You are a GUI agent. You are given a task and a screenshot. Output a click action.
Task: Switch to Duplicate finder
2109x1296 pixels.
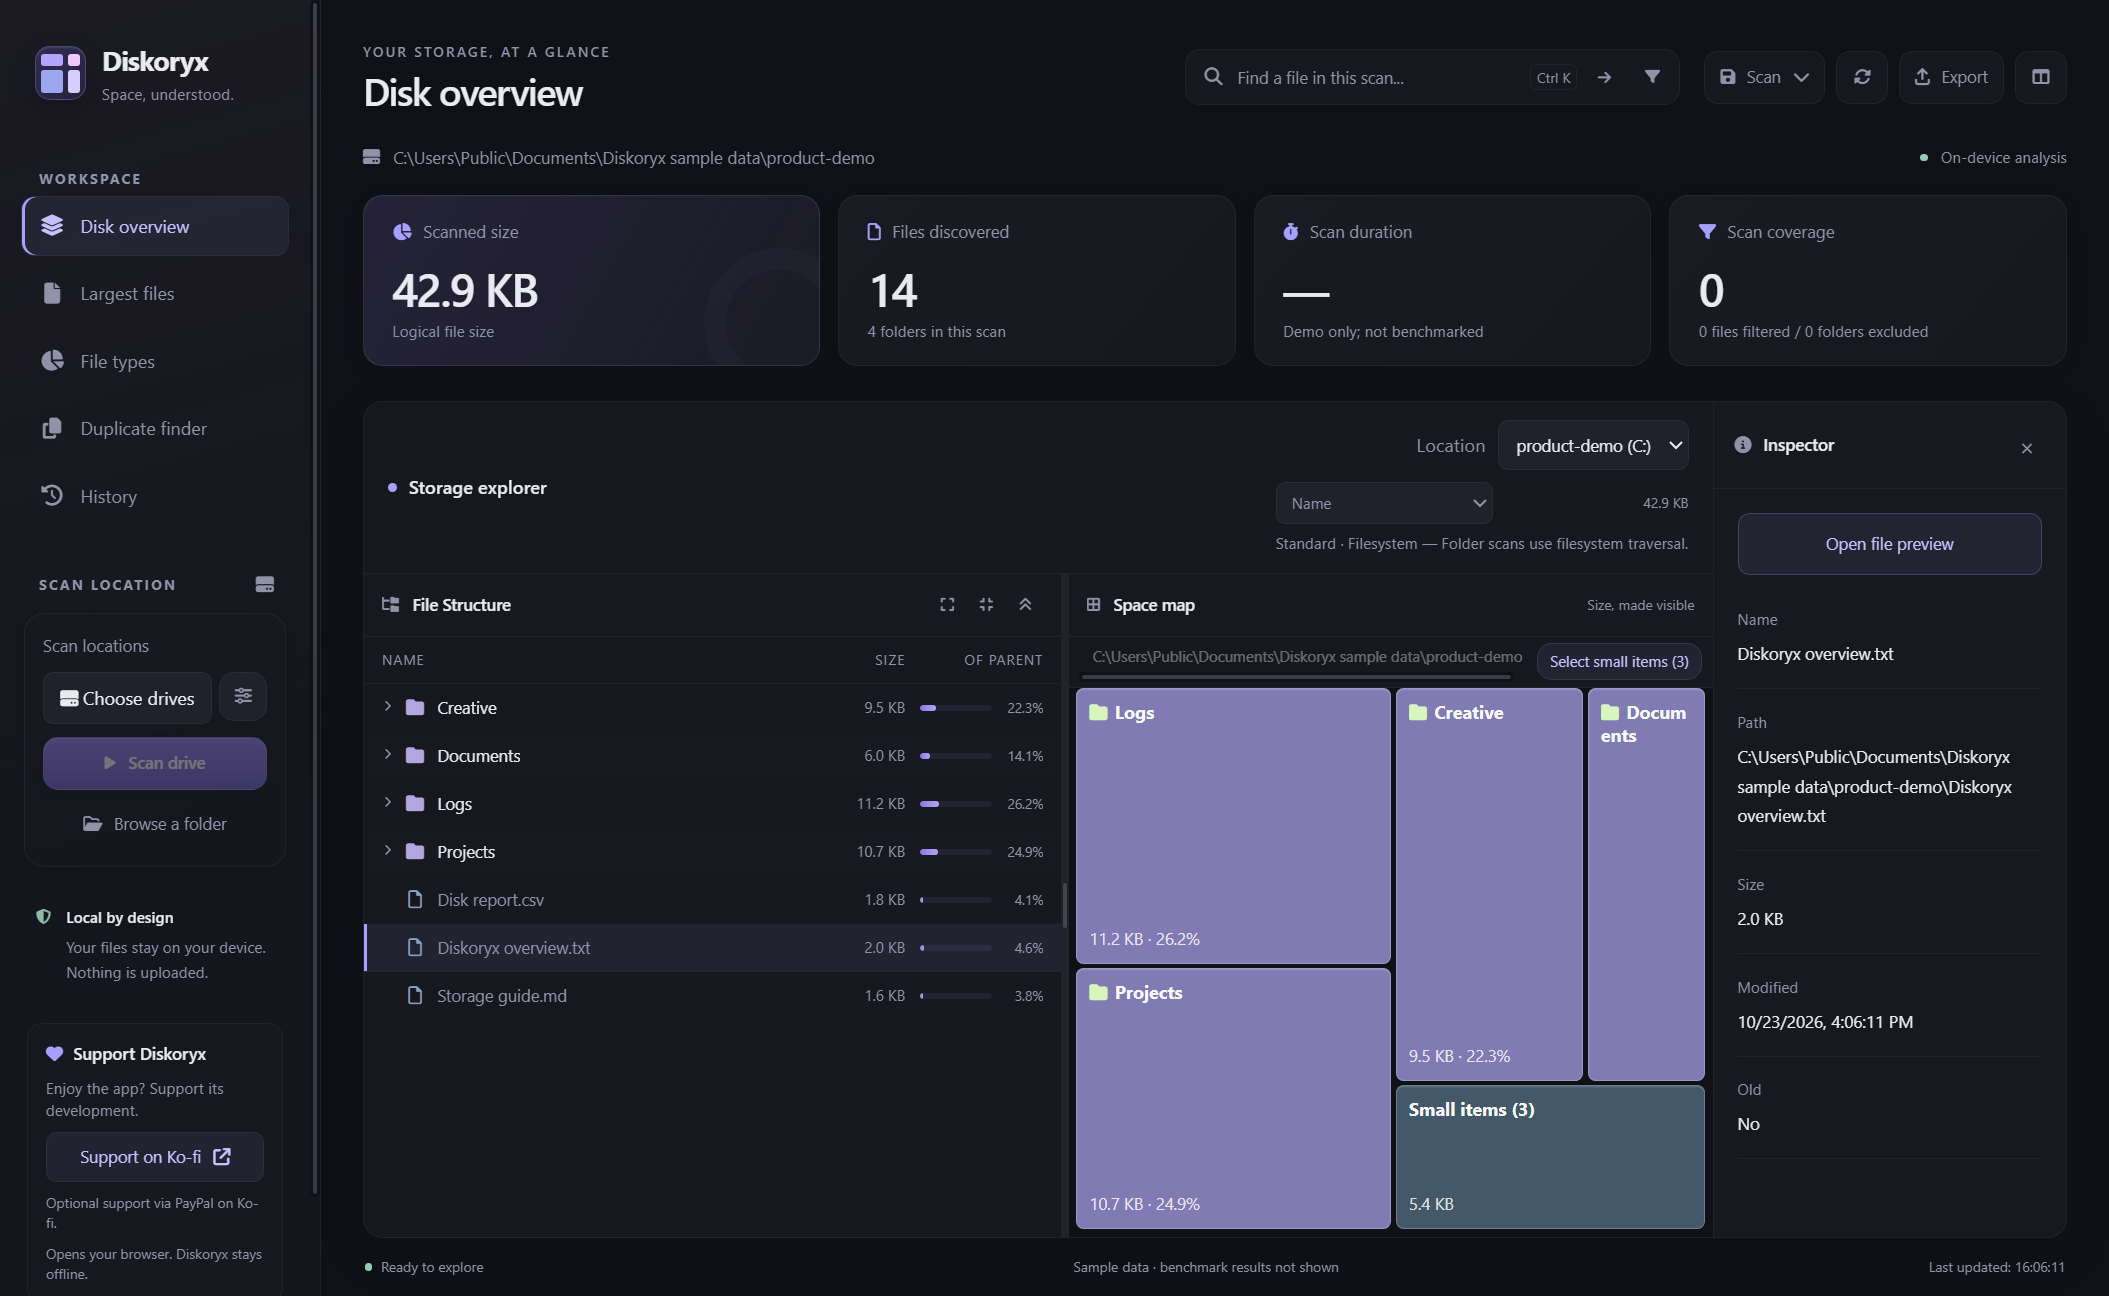[x=155, y=428]
